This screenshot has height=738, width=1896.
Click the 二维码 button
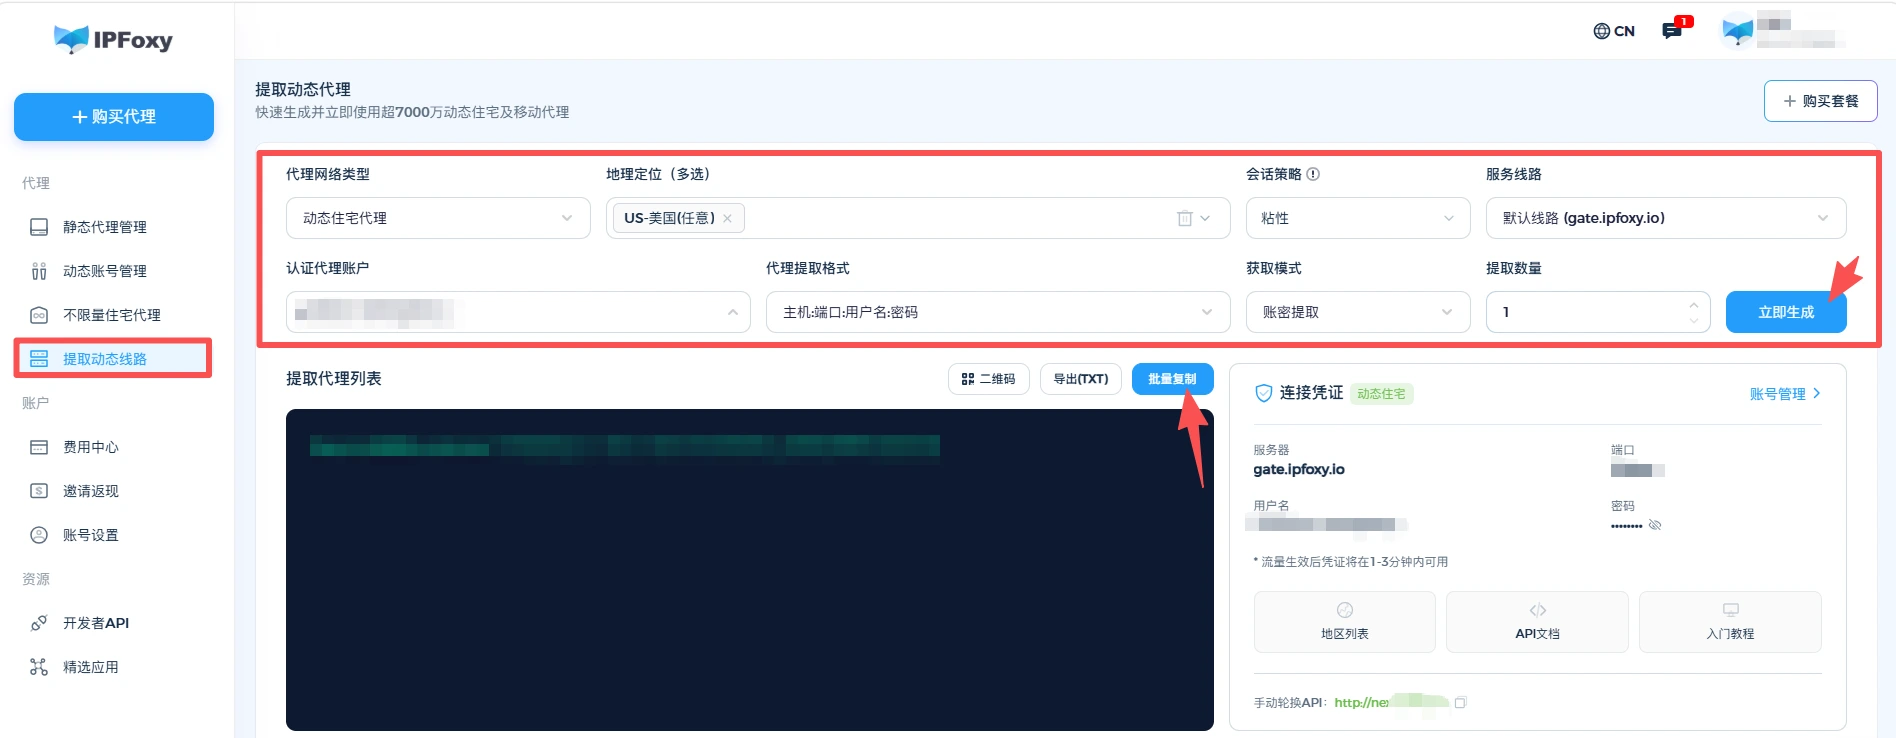coord(989,379)
